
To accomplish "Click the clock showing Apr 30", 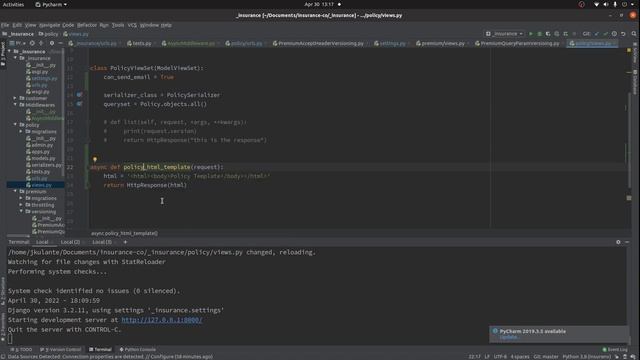I will pos(319,4).
